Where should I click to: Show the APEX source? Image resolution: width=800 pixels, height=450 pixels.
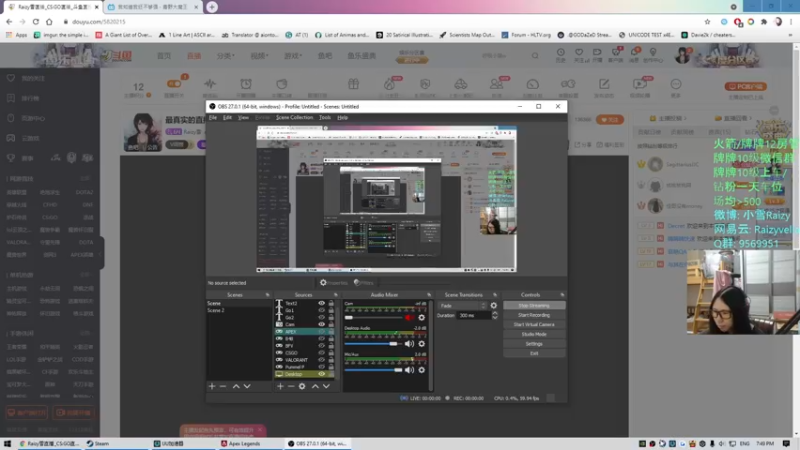[x=321, y=332]
